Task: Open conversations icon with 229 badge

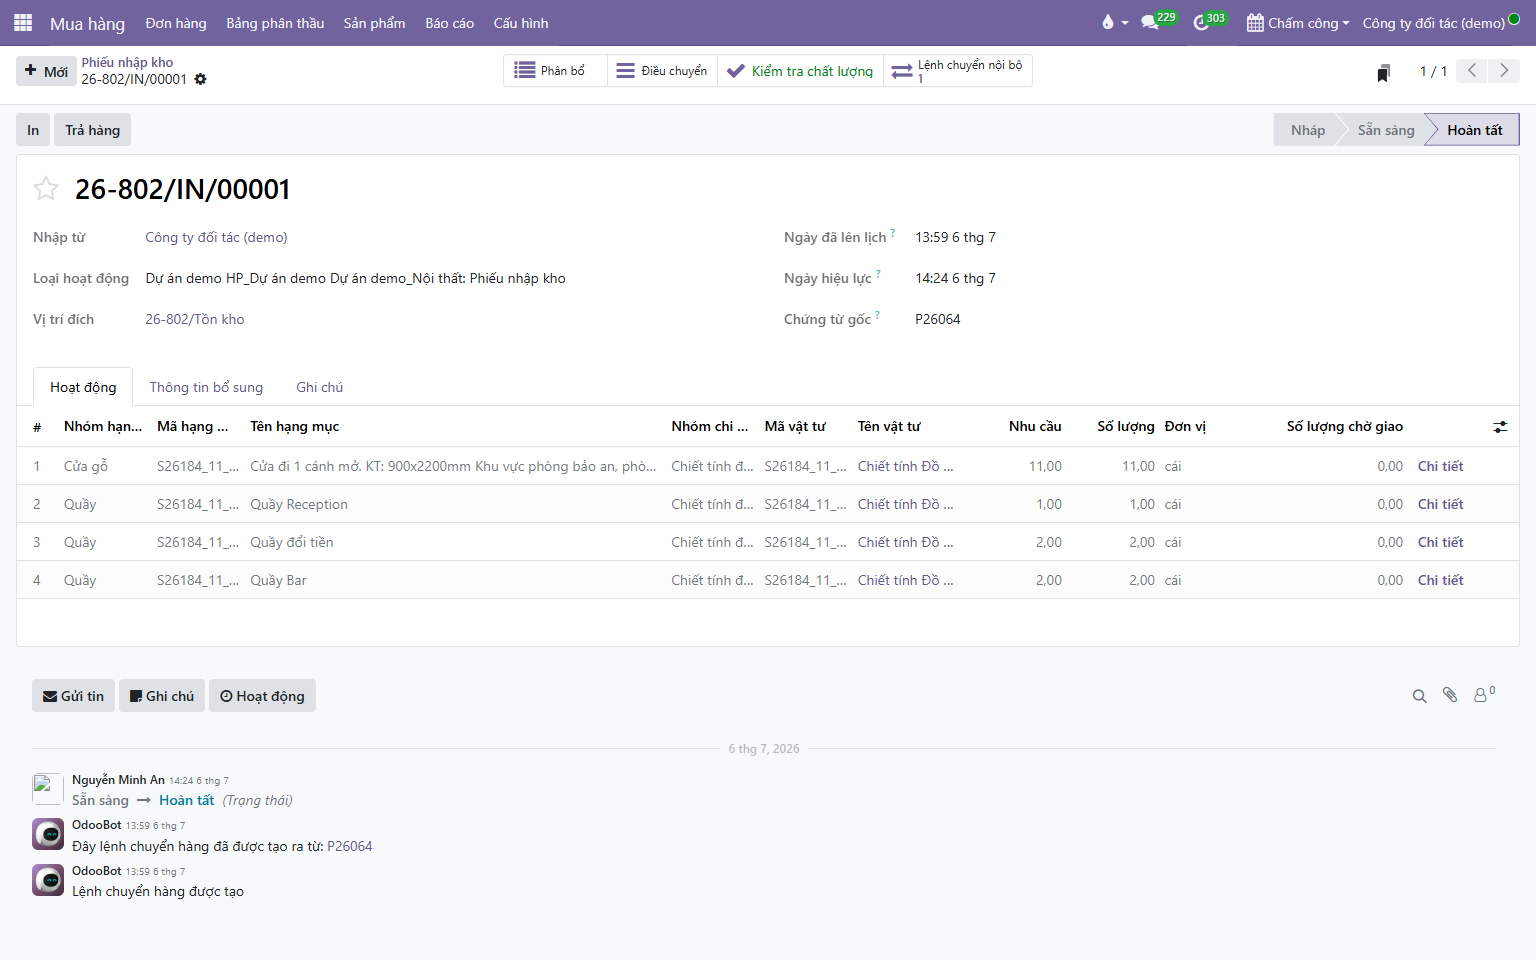Action: (x=1158, y=21)
